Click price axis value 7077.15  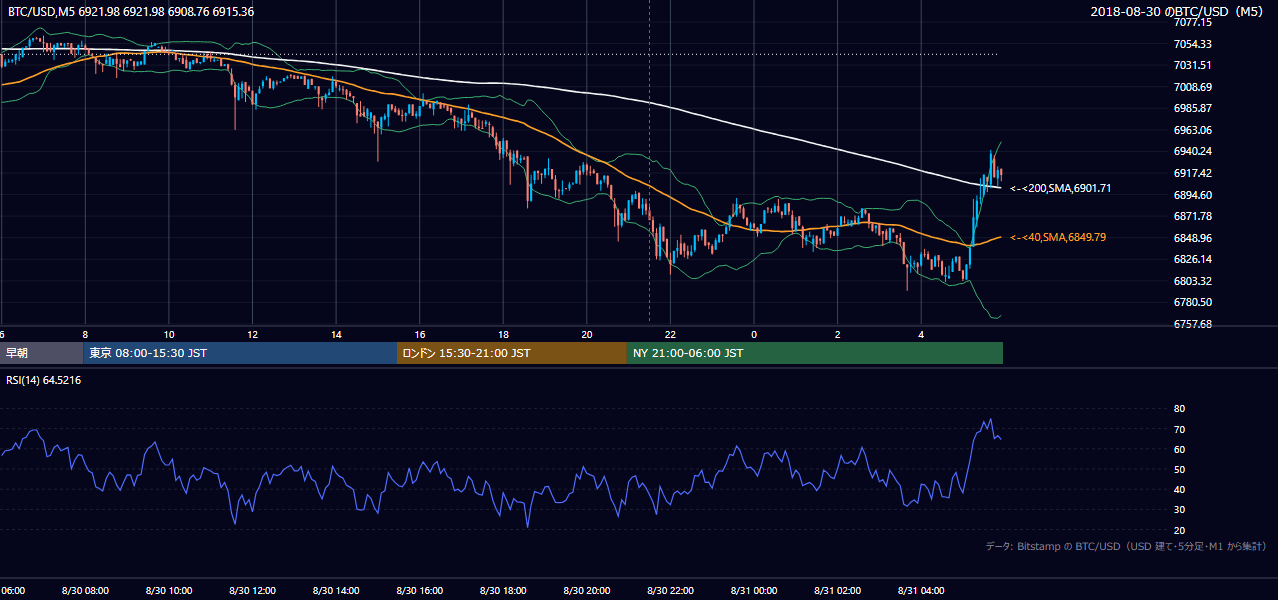click(1193, 22)
